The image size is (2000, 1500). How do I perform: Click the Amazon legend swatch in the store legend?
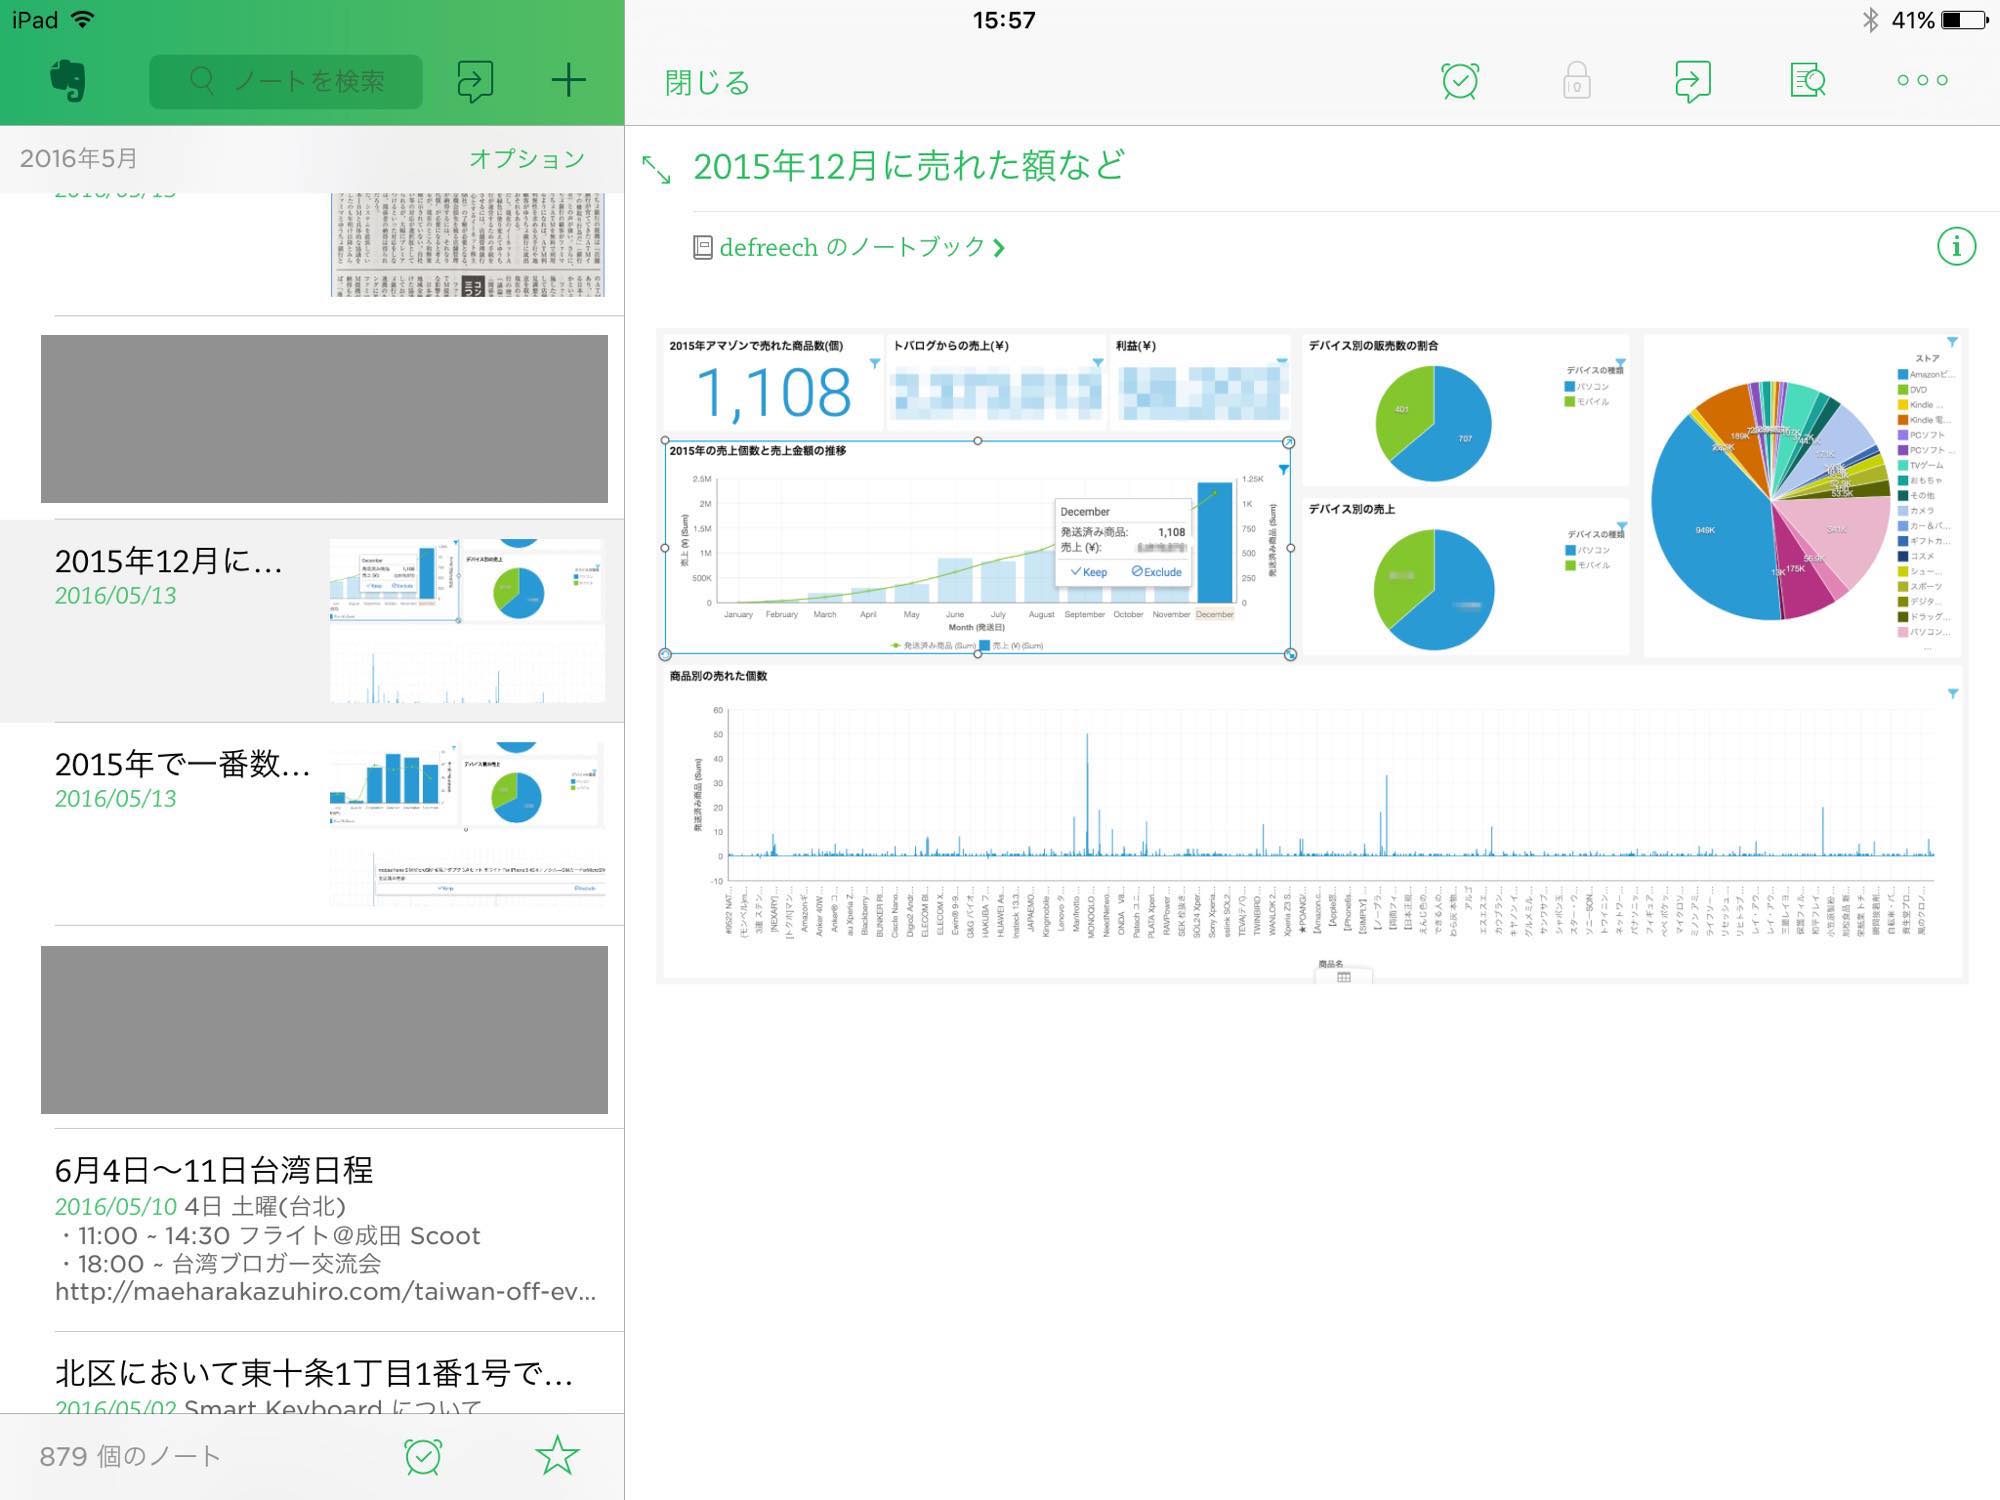click(x=1903, y=375)
